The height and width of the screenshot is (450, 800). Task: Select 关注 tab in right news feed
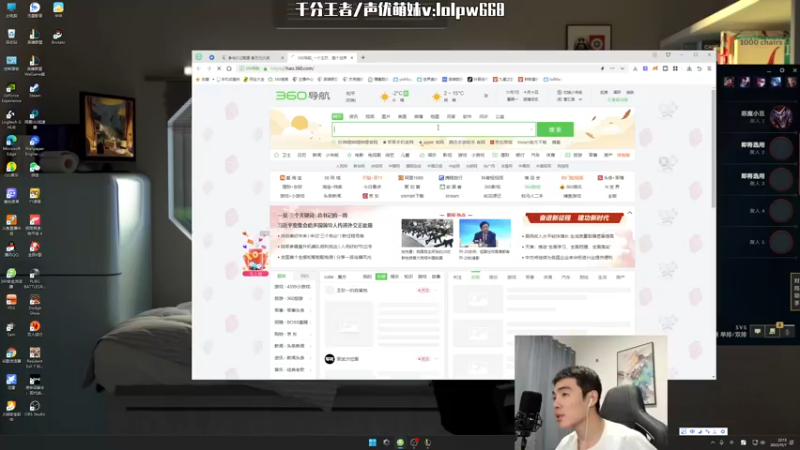(x=457, y=277)
